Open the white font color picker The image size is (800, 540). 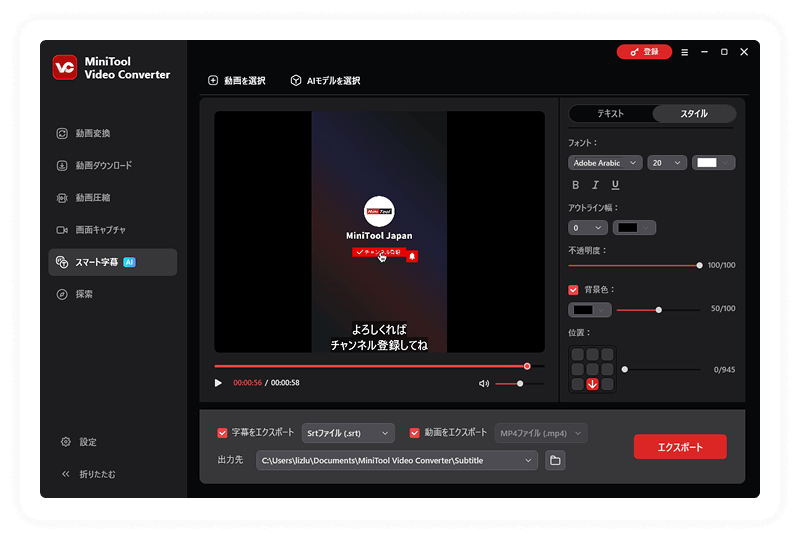point(713,163)
